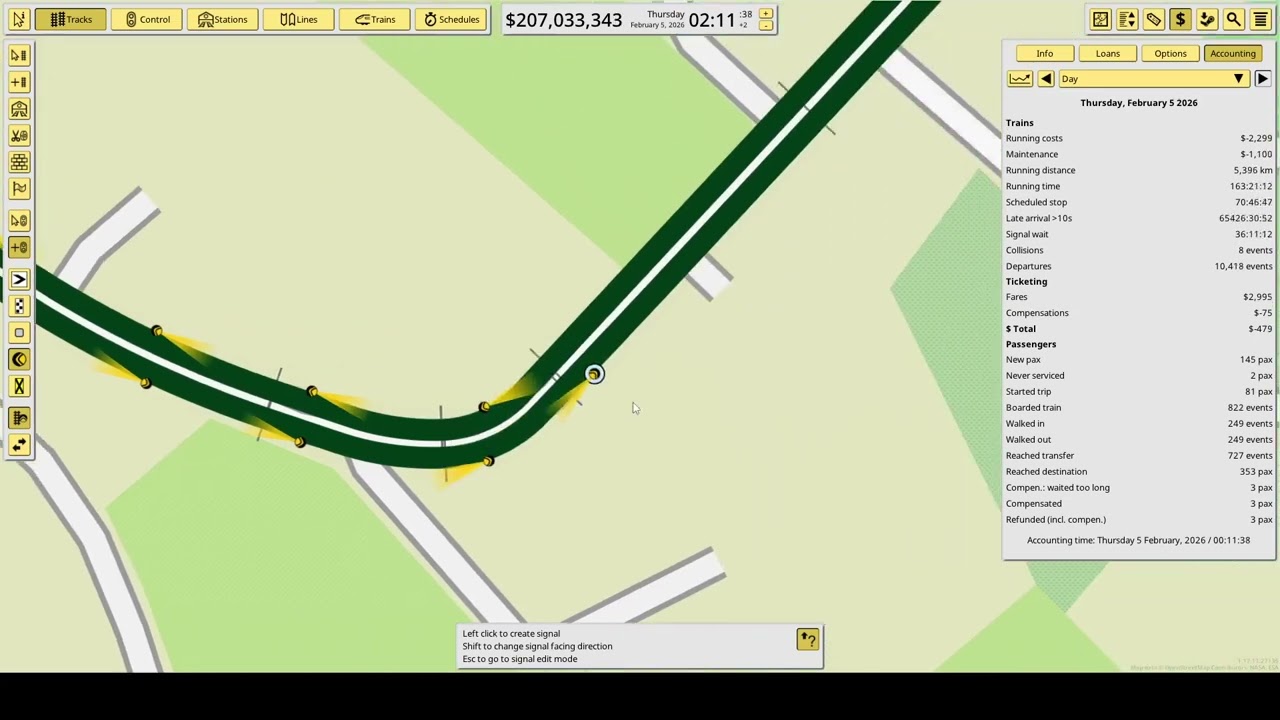The height and width of the screenshot is (720, 1280).
Task: Select the track junction signal tool
Action: pos(19,419)
